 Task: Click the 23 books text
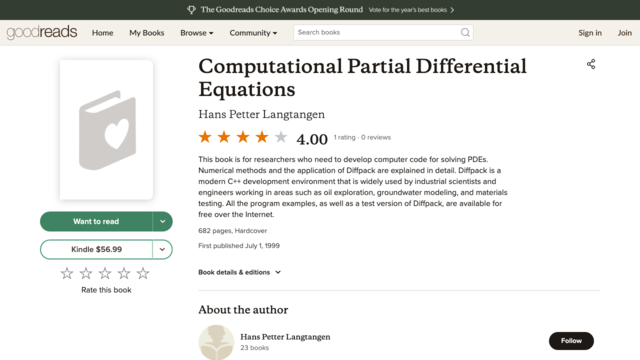click(x=254, y=348)
